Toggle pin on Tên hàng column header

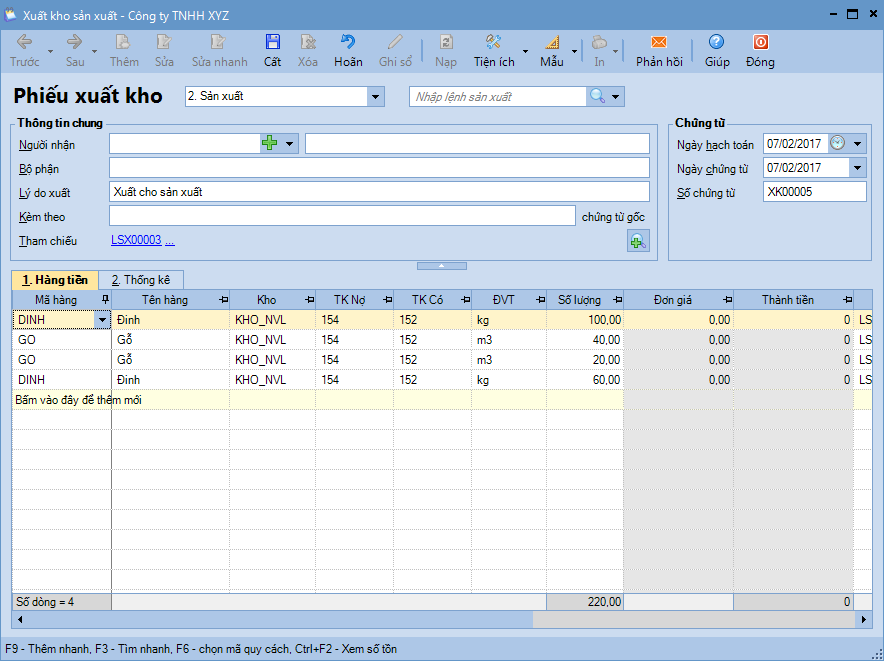pyautogui.click(x=222, y=300)
